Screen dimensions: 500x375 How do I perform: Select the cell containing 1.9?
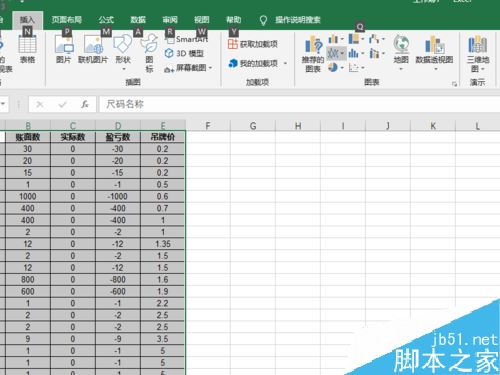(x=163, y=291)
